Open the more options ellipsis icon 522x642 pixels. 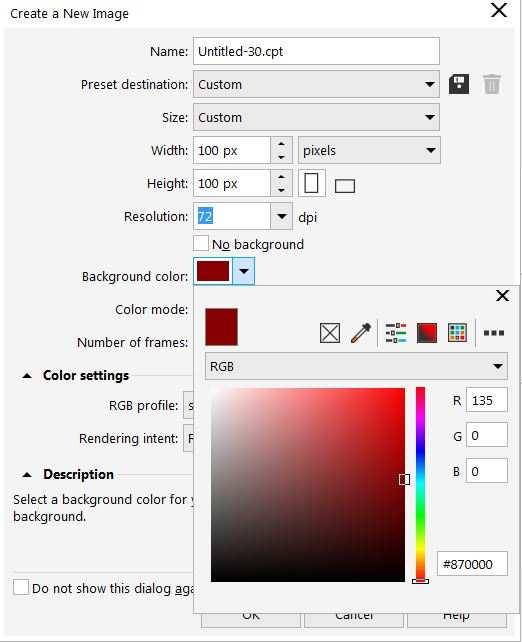494,333
